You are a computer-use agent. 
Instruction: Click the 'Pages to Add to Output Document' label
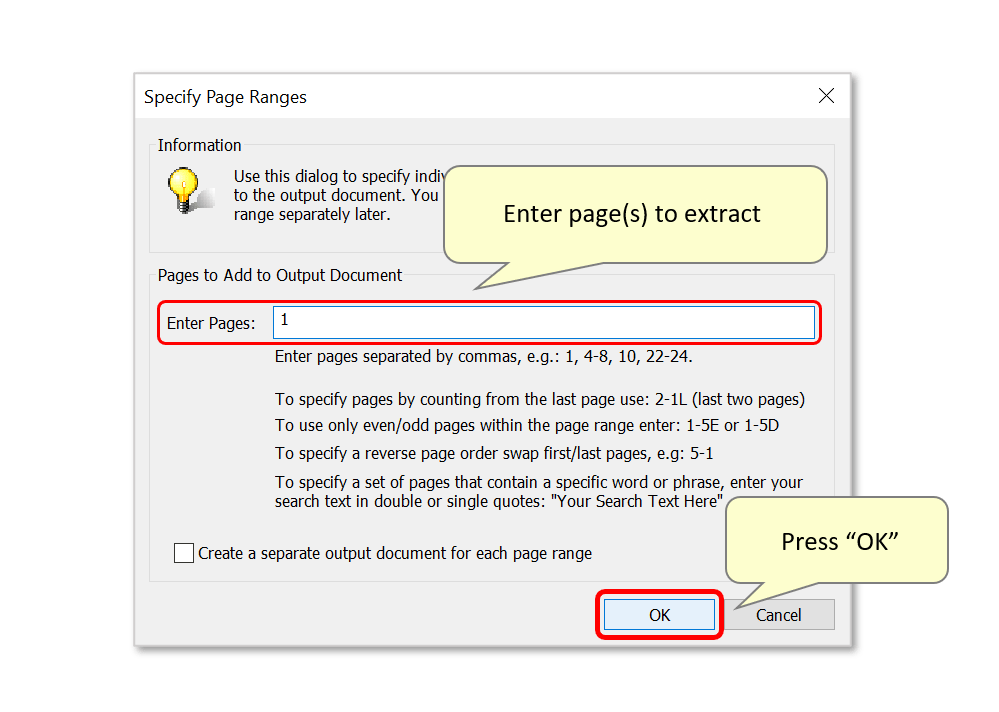tap(278, 275)
